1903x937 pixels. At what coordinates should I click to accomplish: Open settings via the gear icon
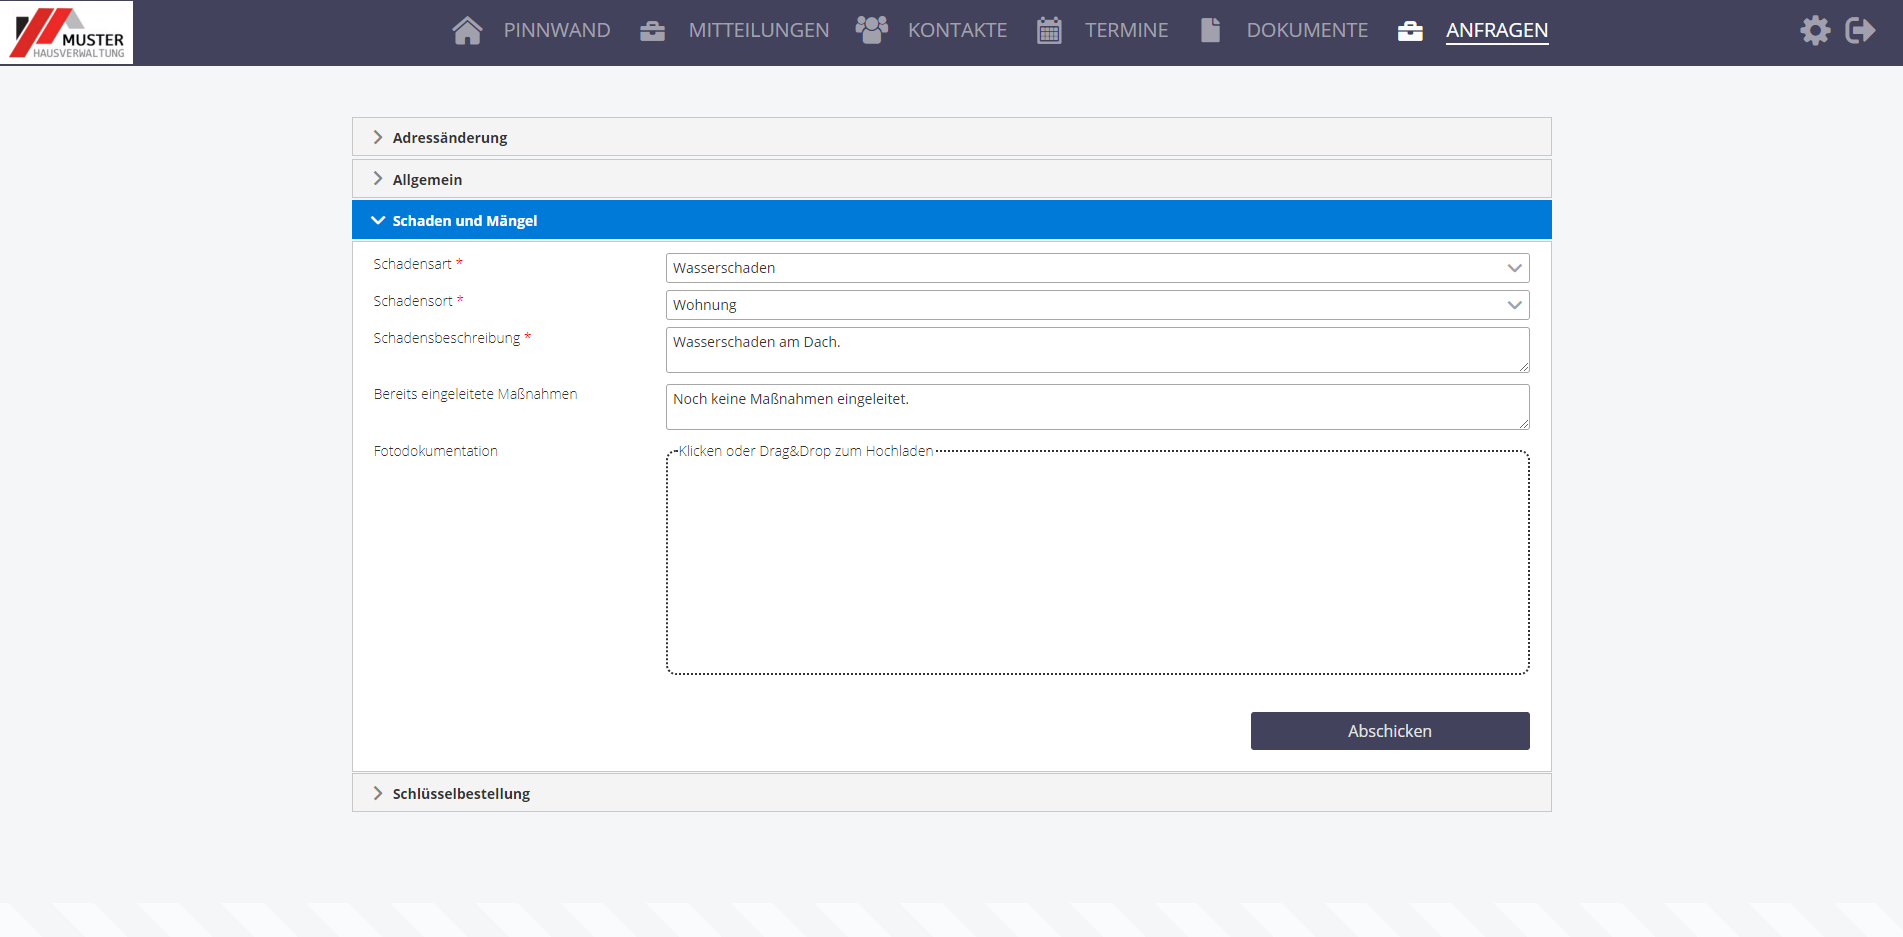pos(1815,30)
